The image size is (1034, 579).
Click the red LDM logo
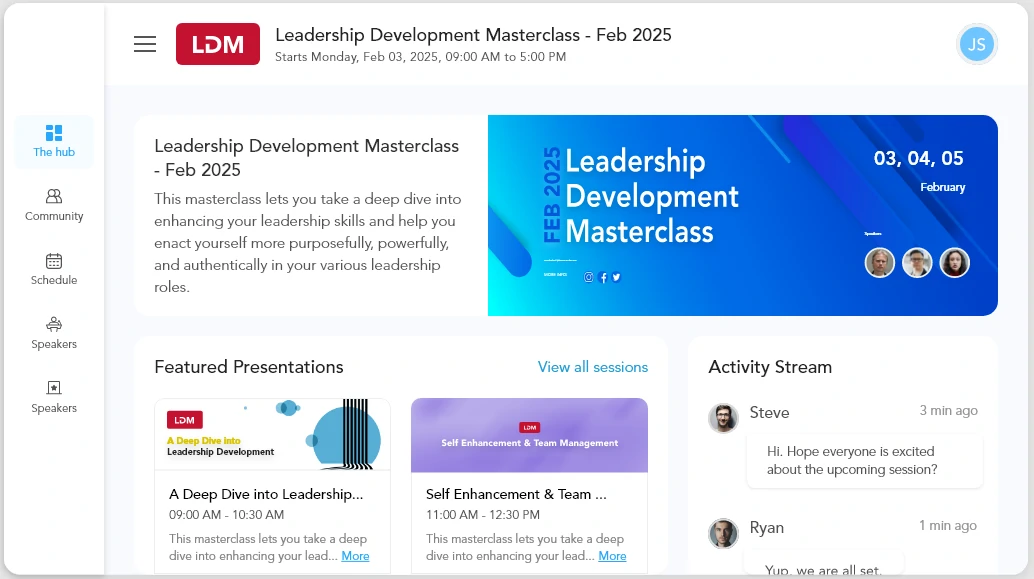[x=218, y=44]
